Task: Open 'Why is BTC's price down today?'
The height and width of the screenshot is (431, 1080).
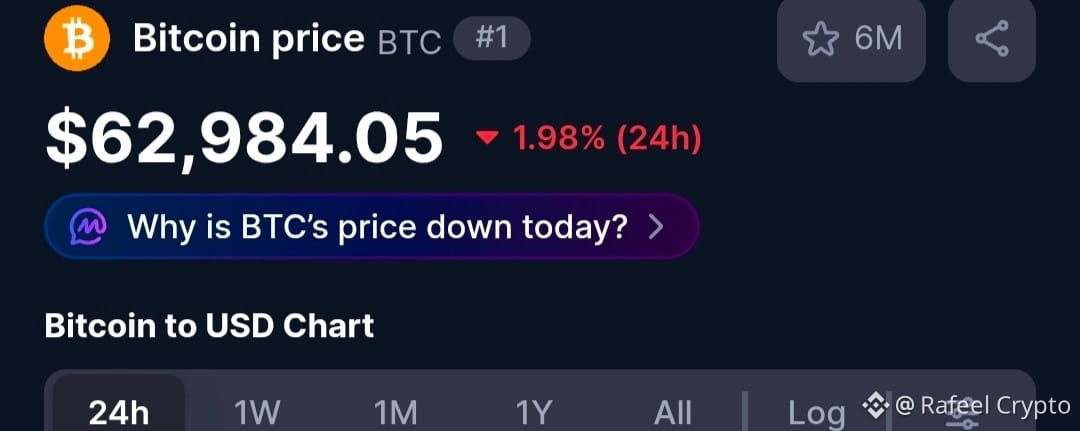Action: click(x=372, y=227)
